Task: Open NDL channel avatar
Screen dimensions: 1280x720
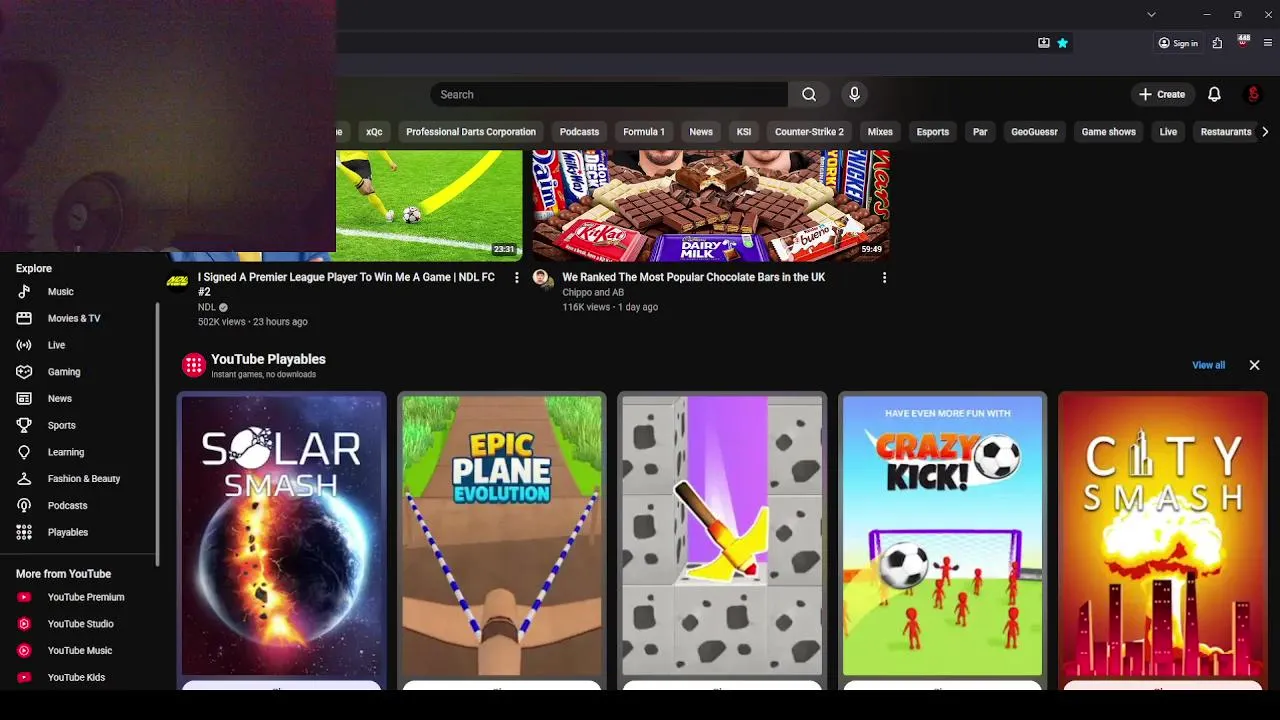Action: [x=177, y=281]
